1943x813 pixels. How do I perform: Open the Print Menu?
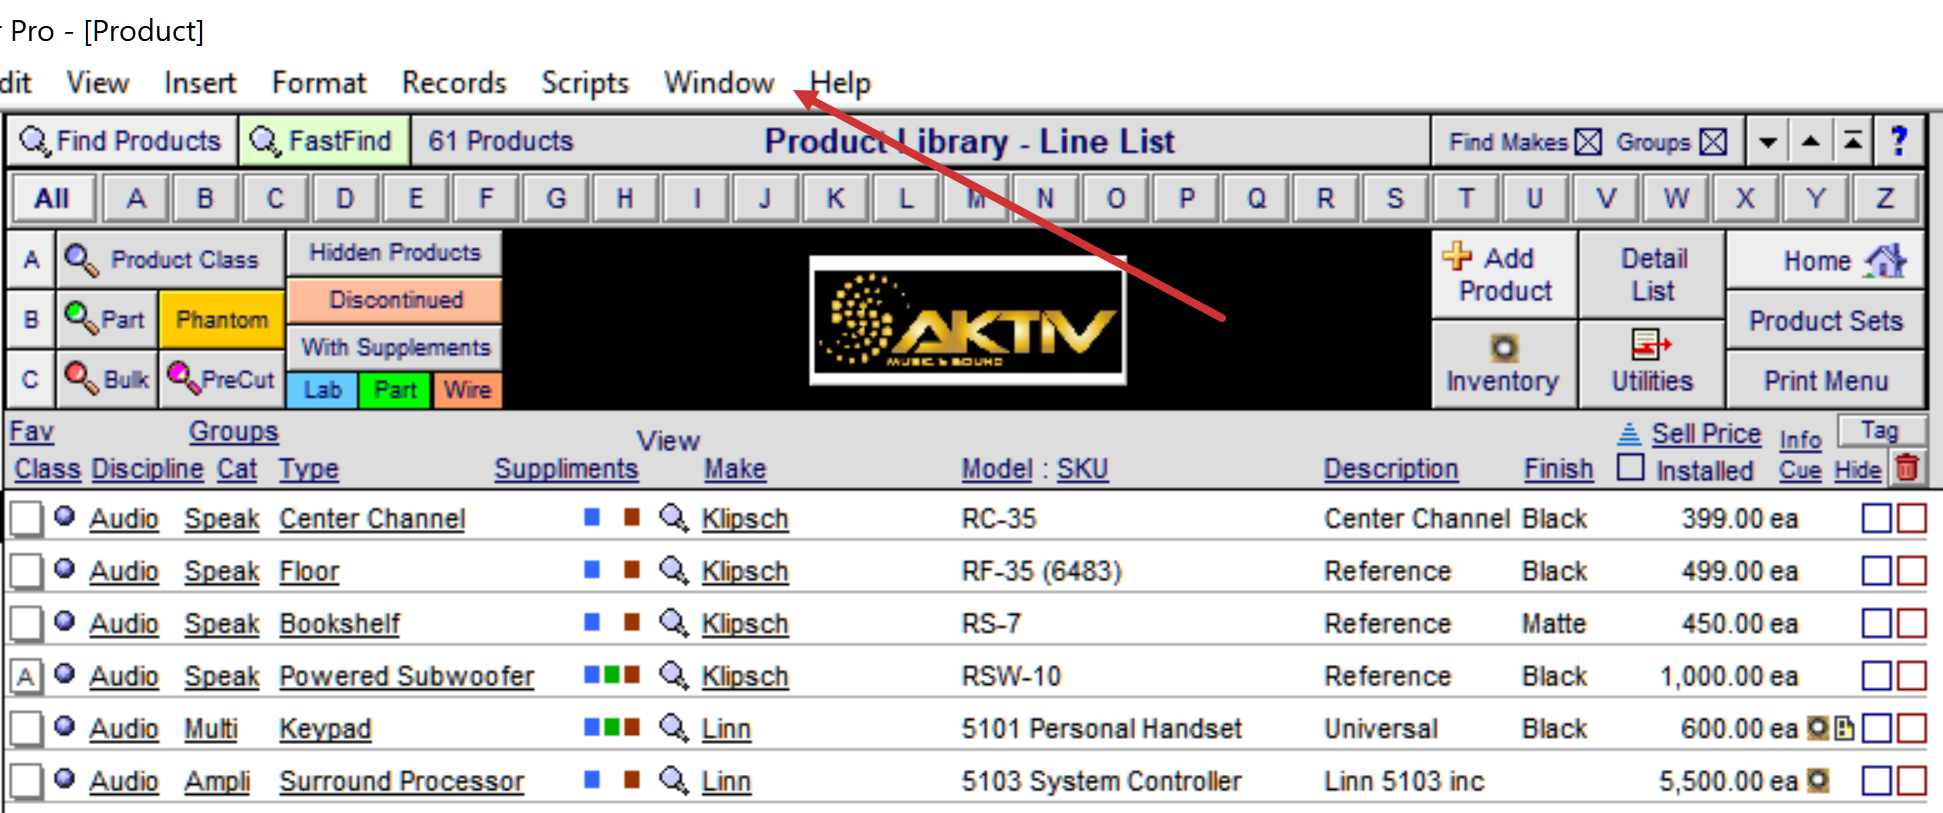click(x=1825, y=380)
